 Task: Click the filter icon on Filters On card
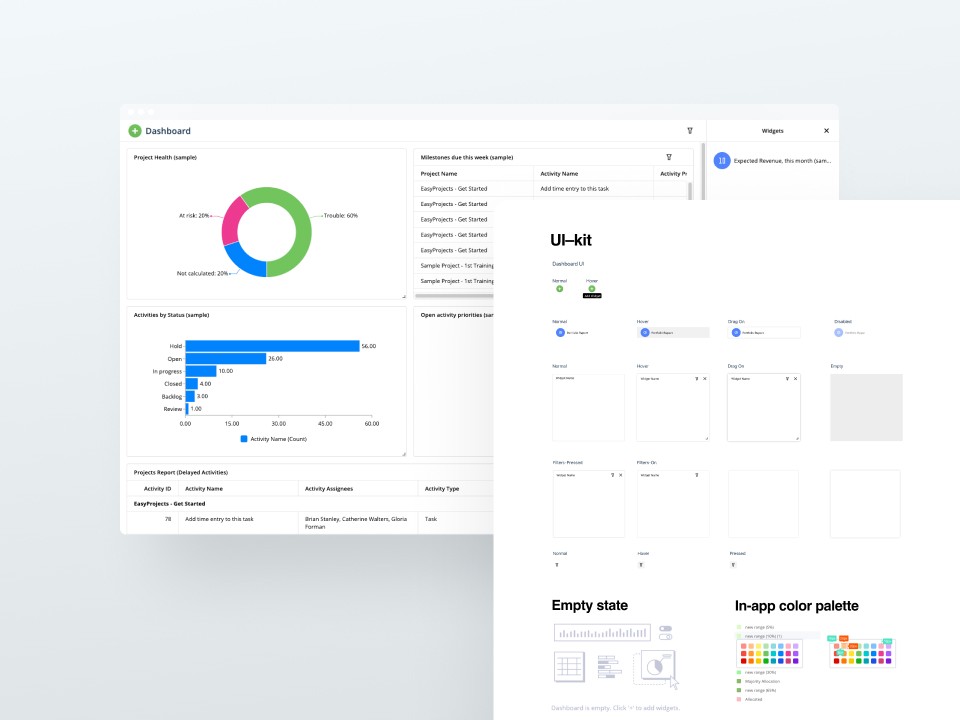(697, 475)
